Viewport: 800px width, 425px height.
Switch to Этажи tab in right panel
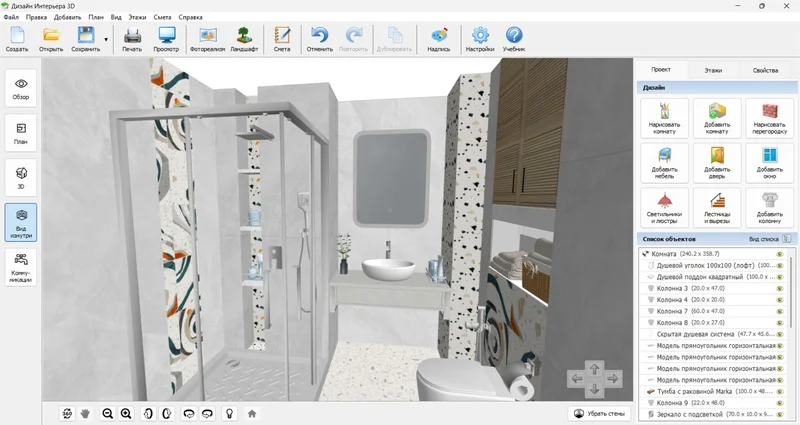713,70
